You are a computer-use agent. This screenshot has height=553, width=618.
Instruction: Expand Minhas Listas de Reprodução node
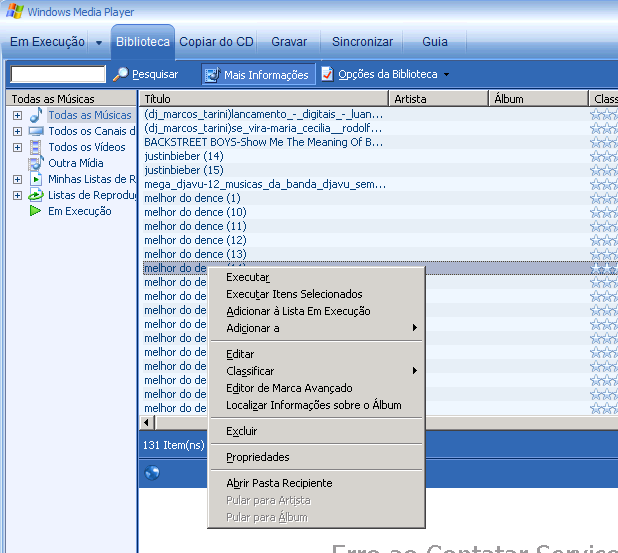coord(17,179)
